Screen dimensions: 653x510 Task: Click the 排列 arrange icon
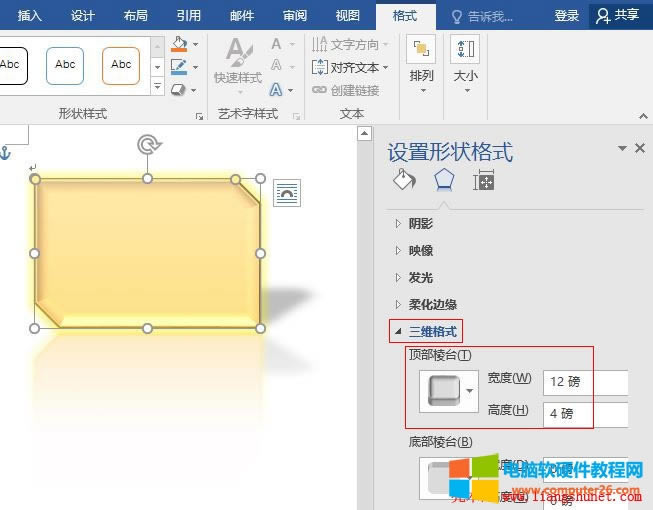(x=422, y=60)
